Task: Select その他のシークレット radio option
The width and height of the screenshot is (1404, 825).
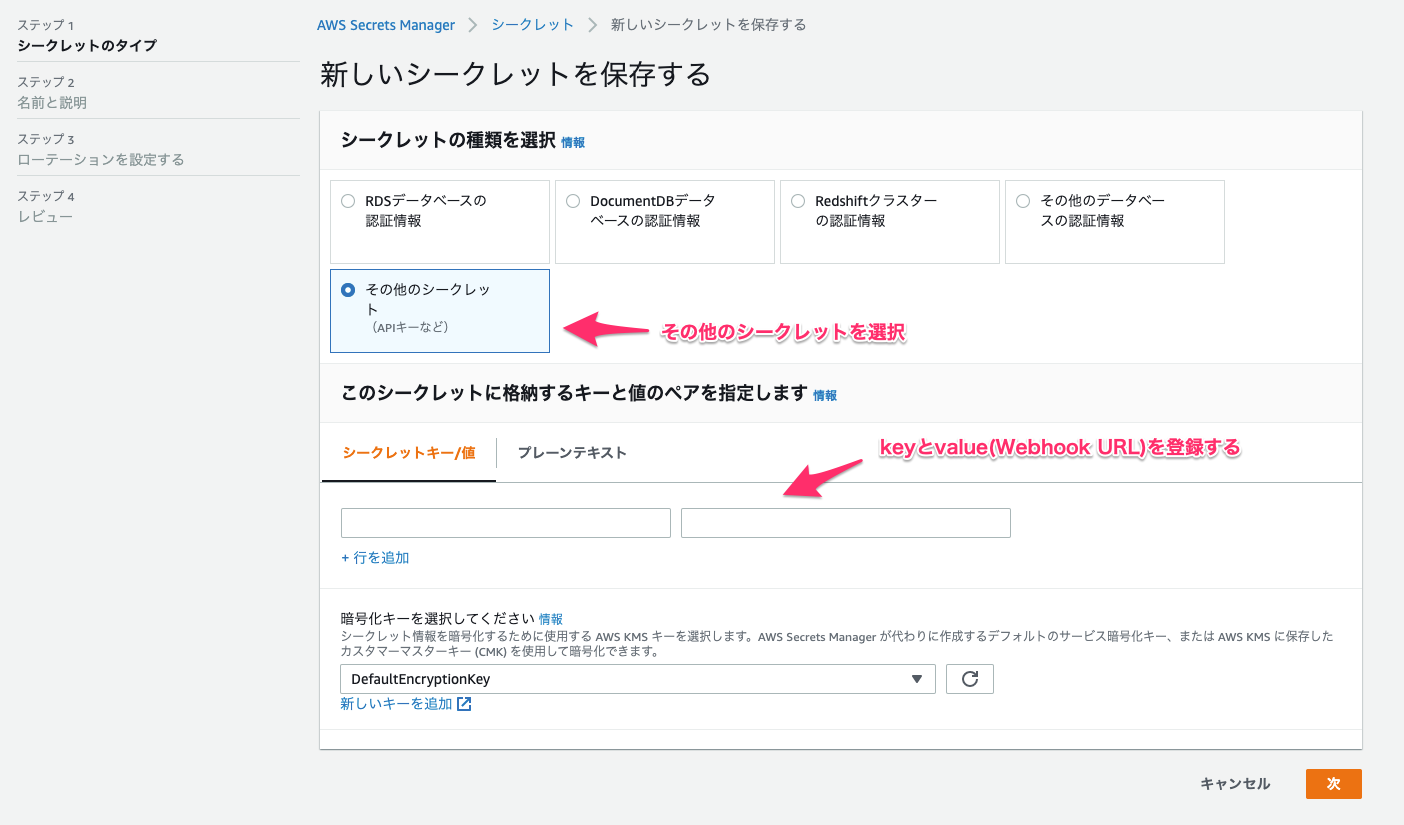Action: (x=348, y=290)
